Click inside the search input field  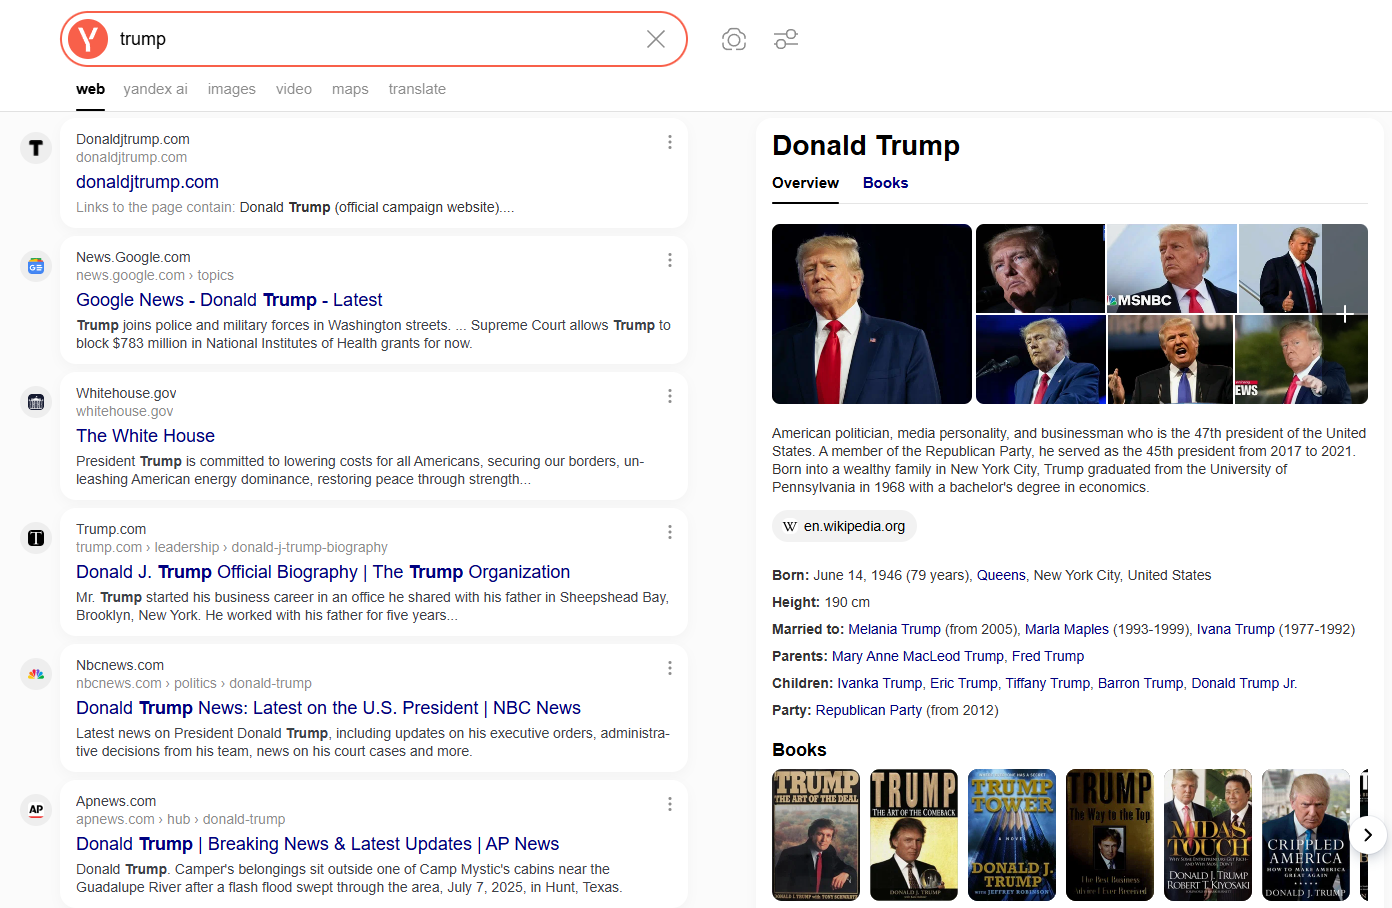375,39
